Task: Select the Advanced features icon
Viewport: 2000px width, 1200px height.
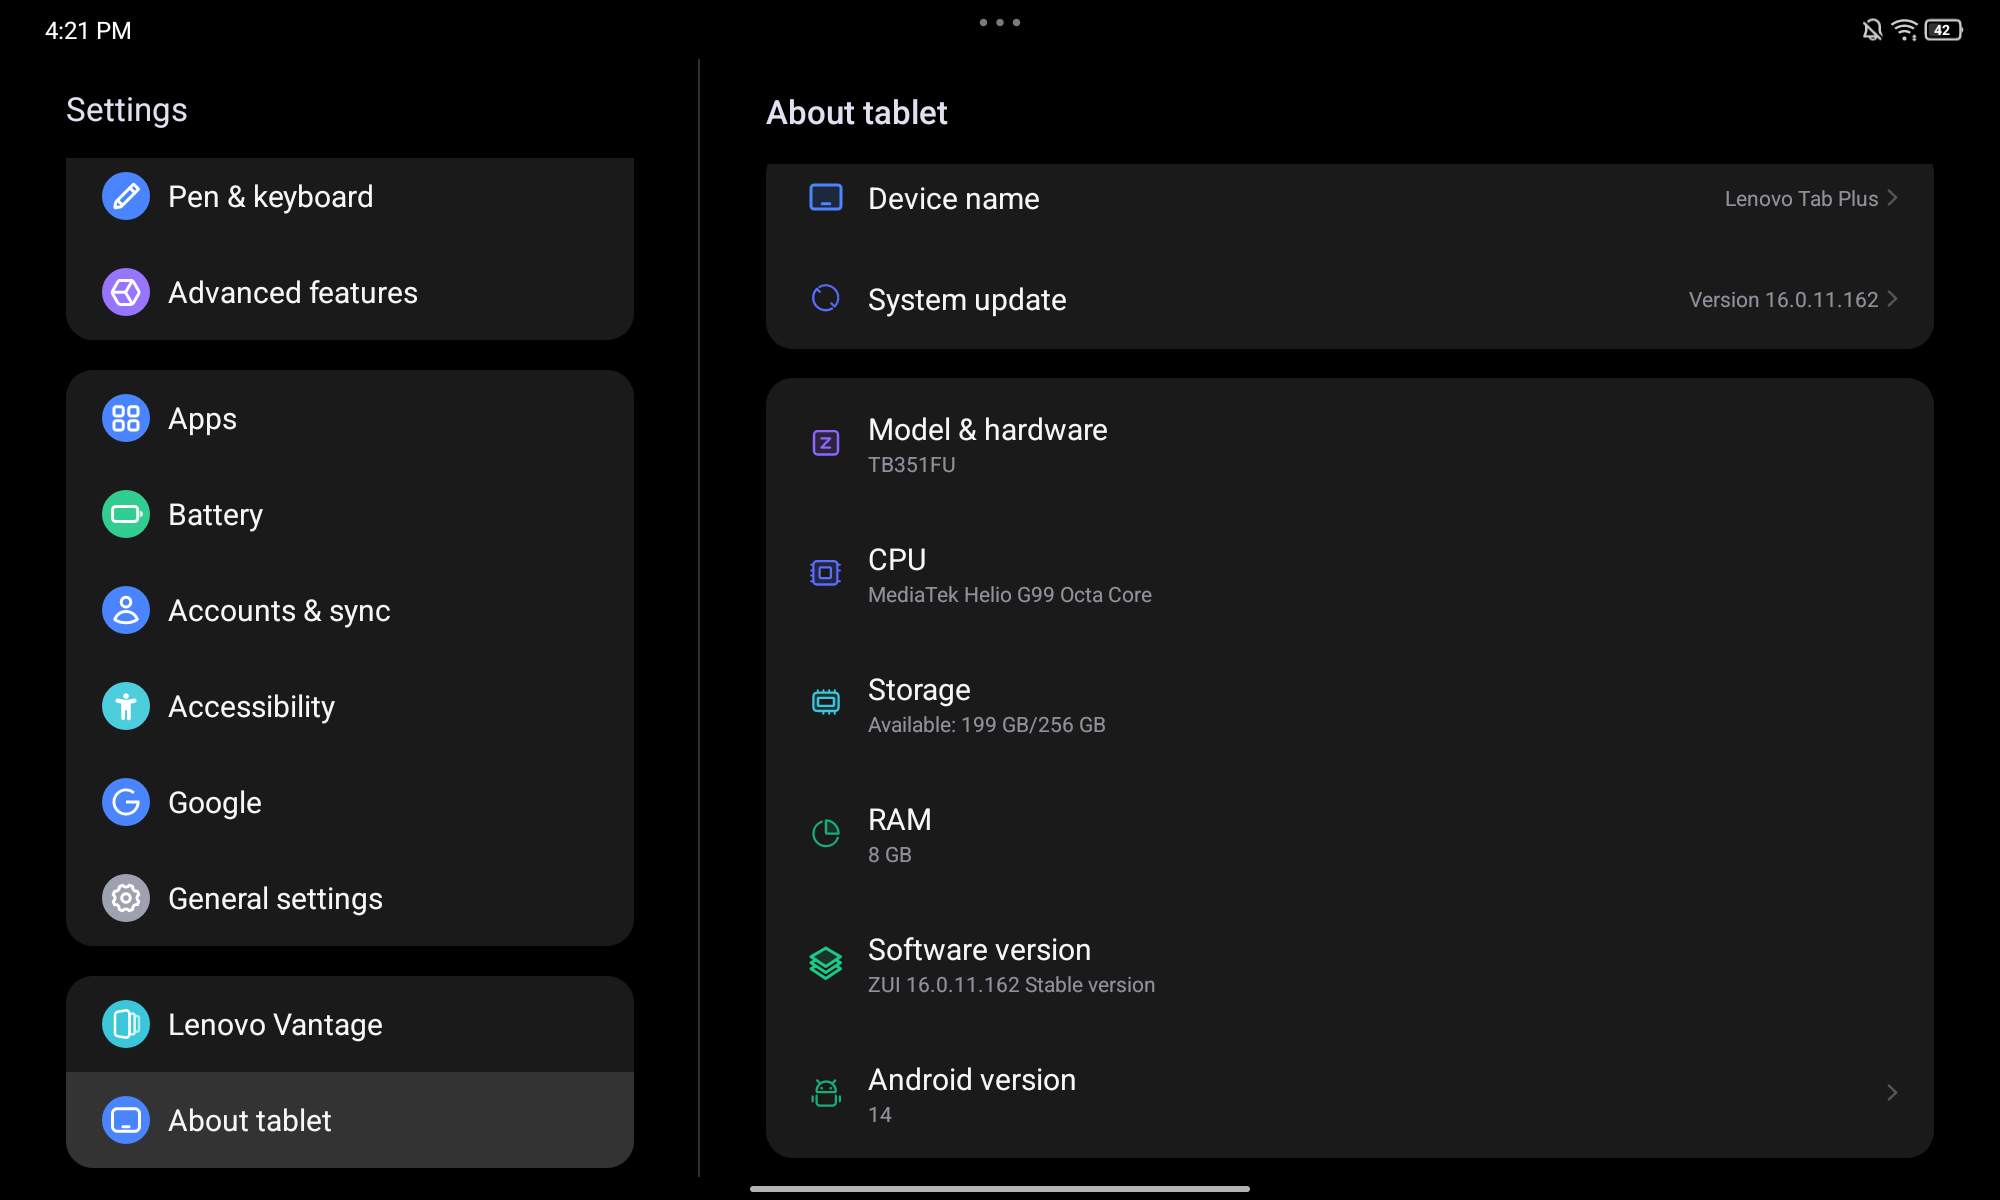Action: 126,291
